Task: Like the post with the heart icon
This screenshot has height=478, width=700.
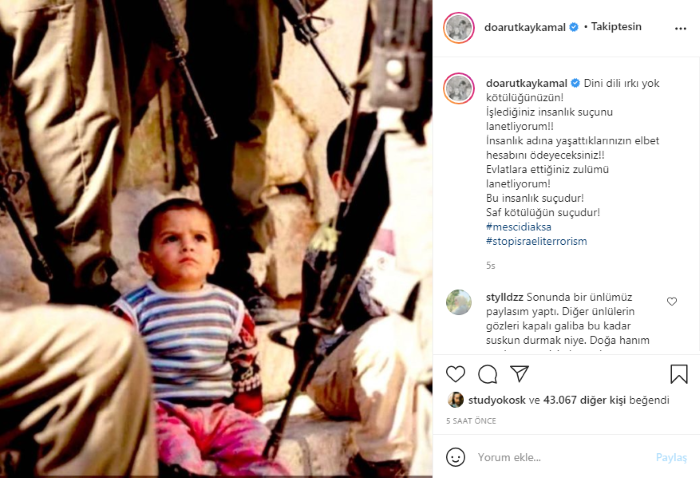Action: tap(455, 374)
